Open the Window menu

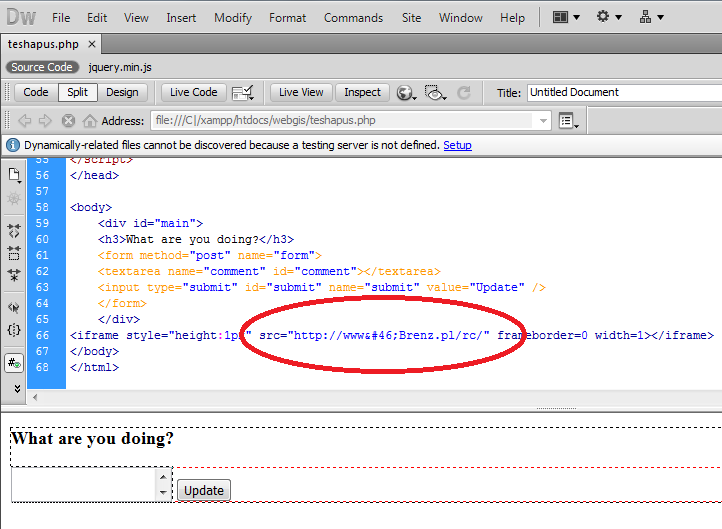coord(461,17)
